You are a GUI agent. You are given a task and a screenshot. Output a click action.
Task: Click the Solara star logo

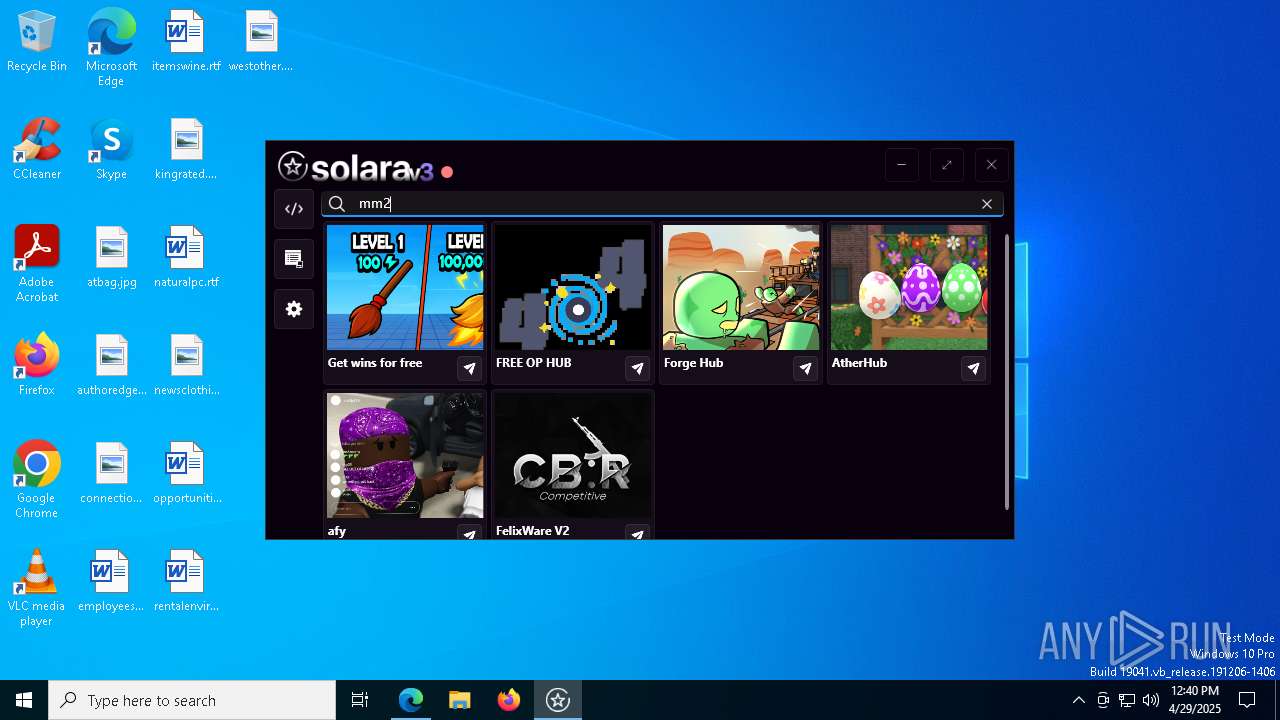pyautogui.click(x=292, y=166)
